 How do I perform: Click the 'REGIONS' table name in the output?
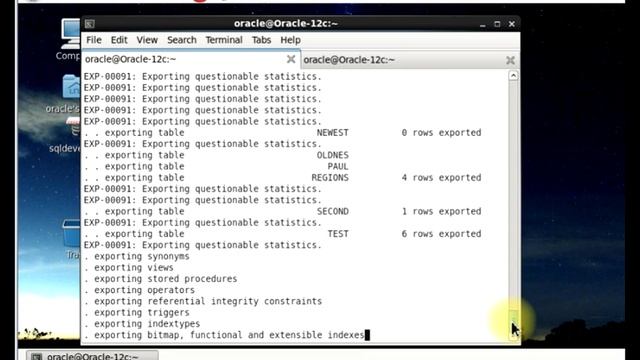330,178
